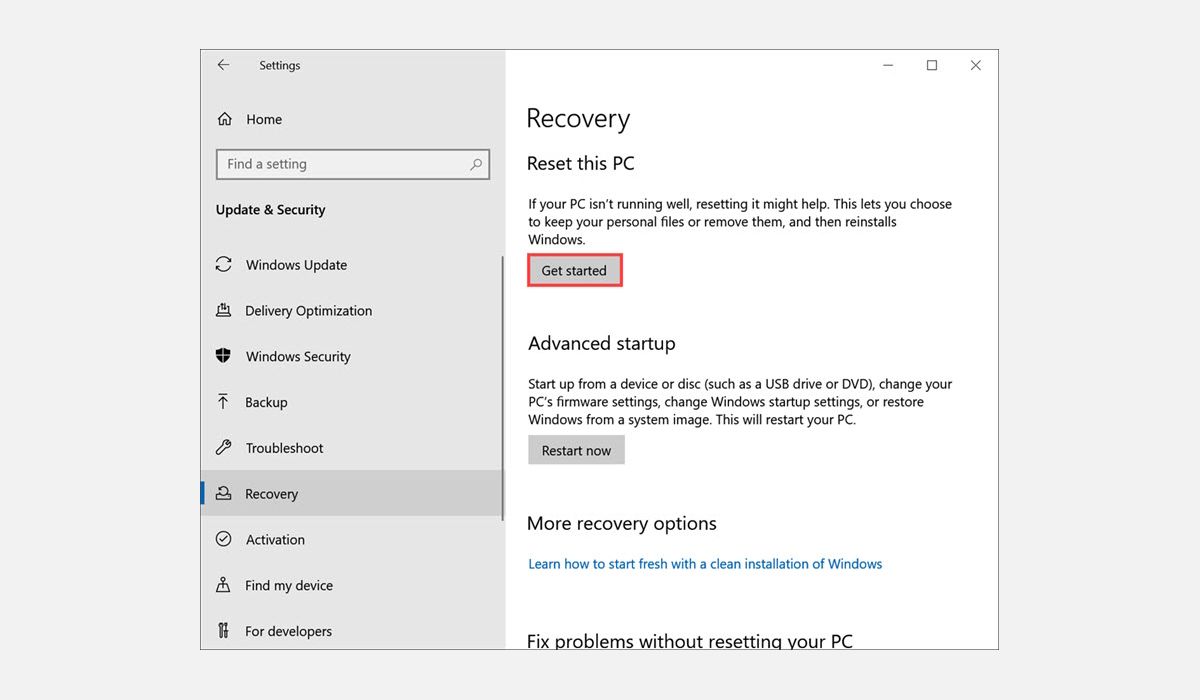
Task: Open For developers via its icon
Action: [224, 631]
